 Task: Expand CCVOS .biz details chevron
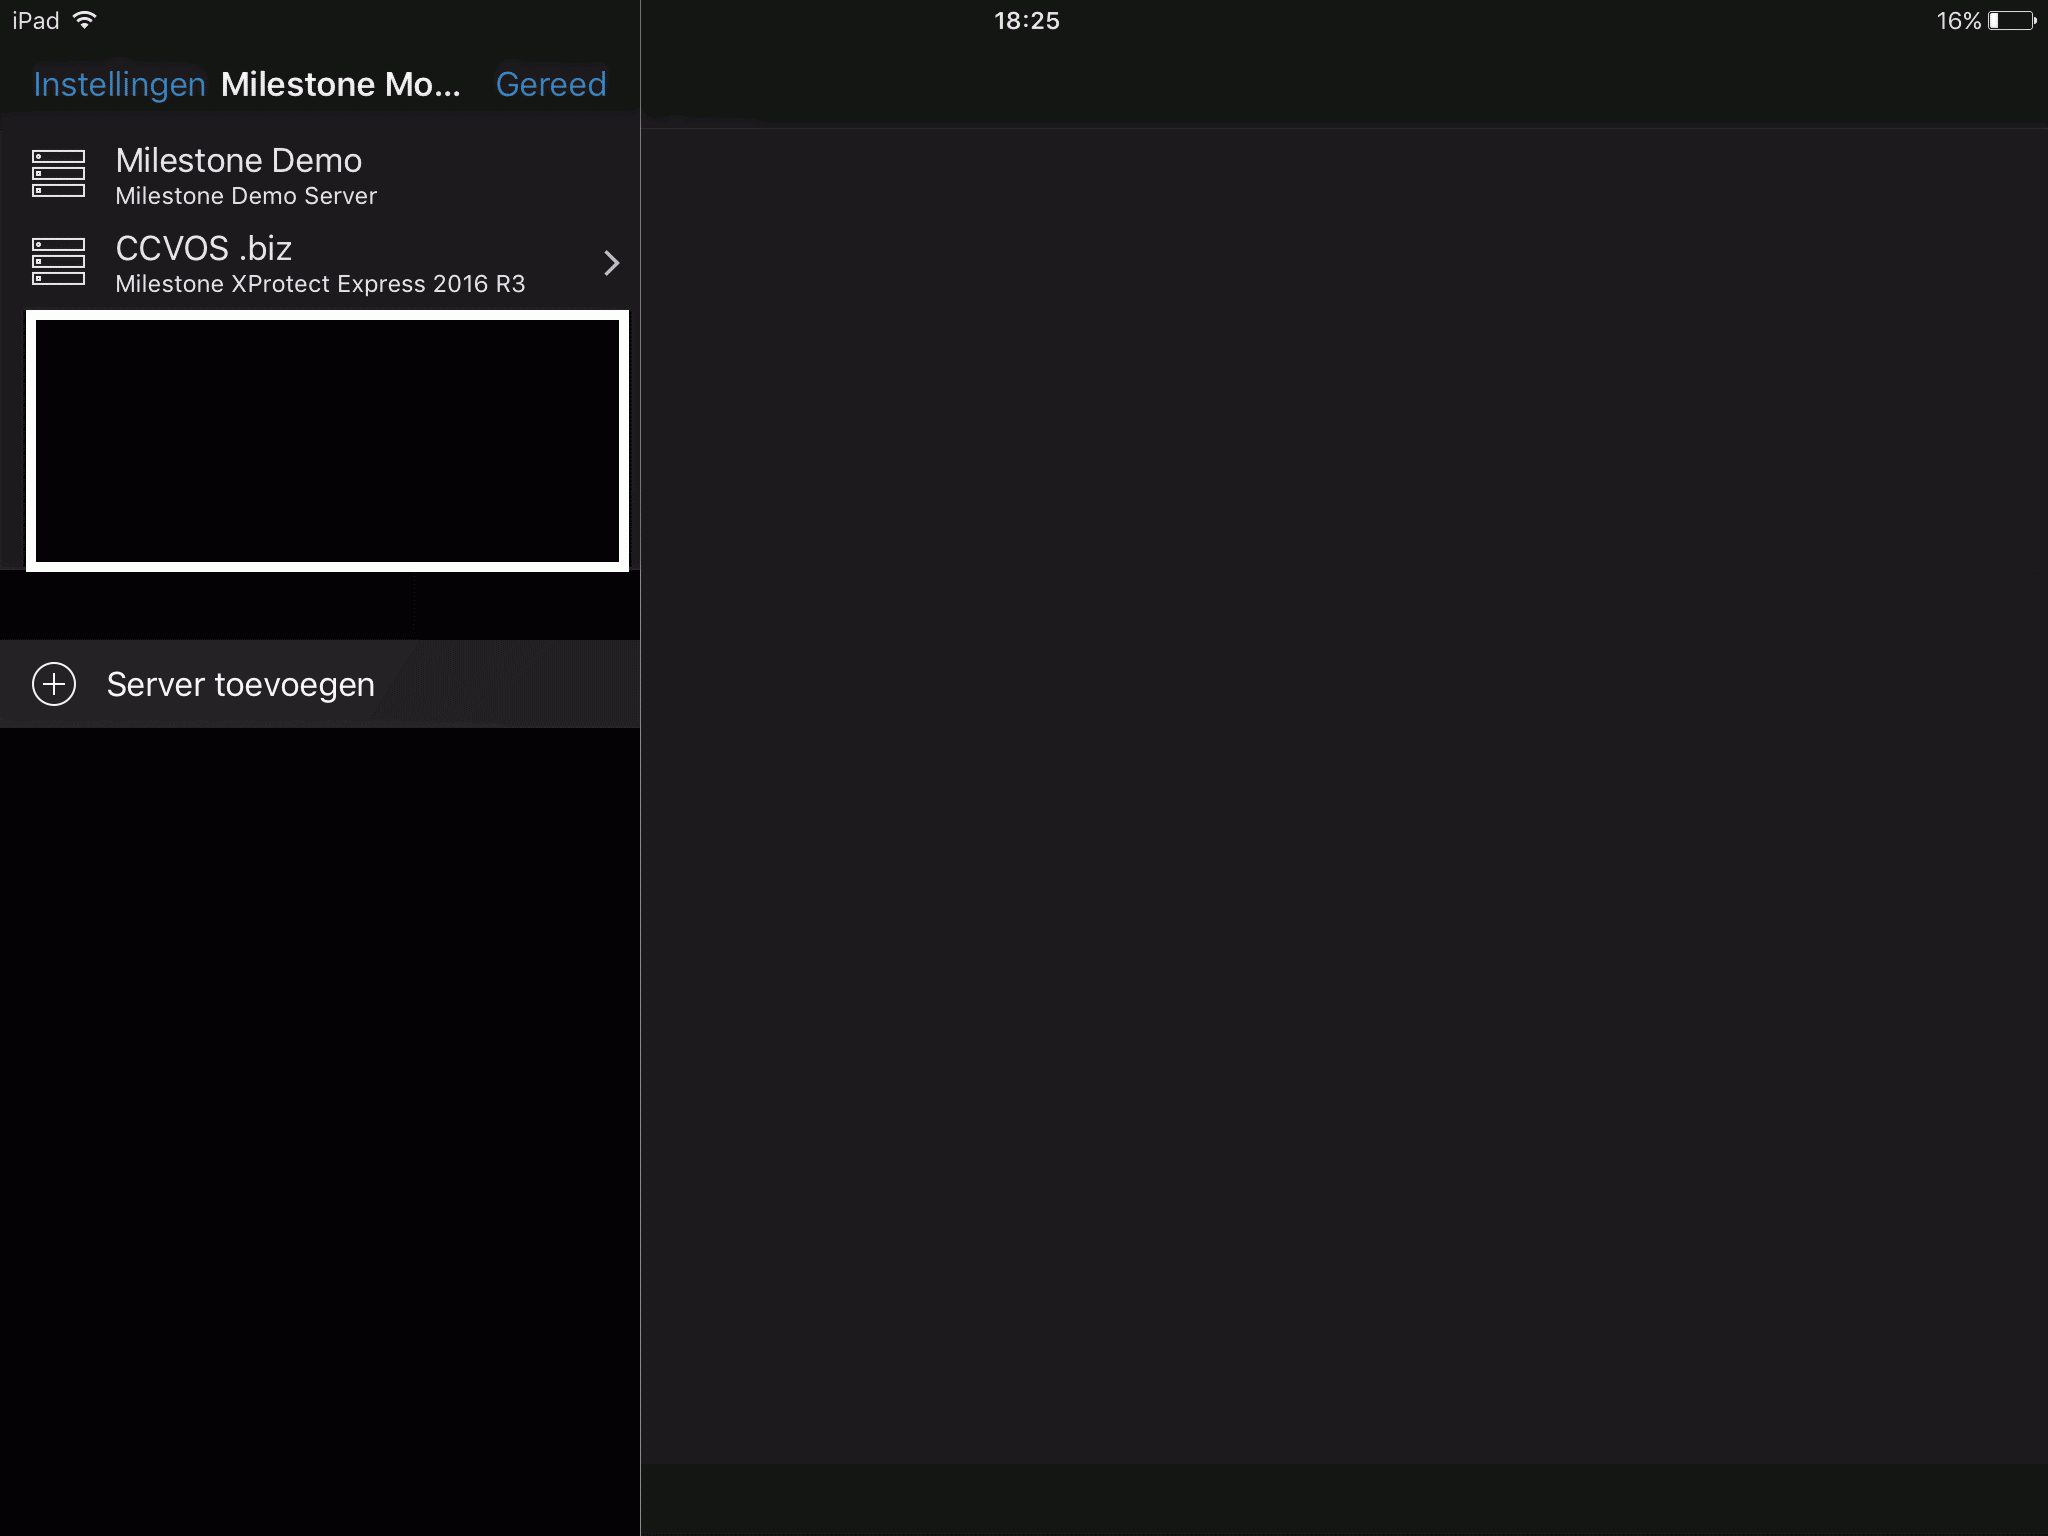click(612, 263)
